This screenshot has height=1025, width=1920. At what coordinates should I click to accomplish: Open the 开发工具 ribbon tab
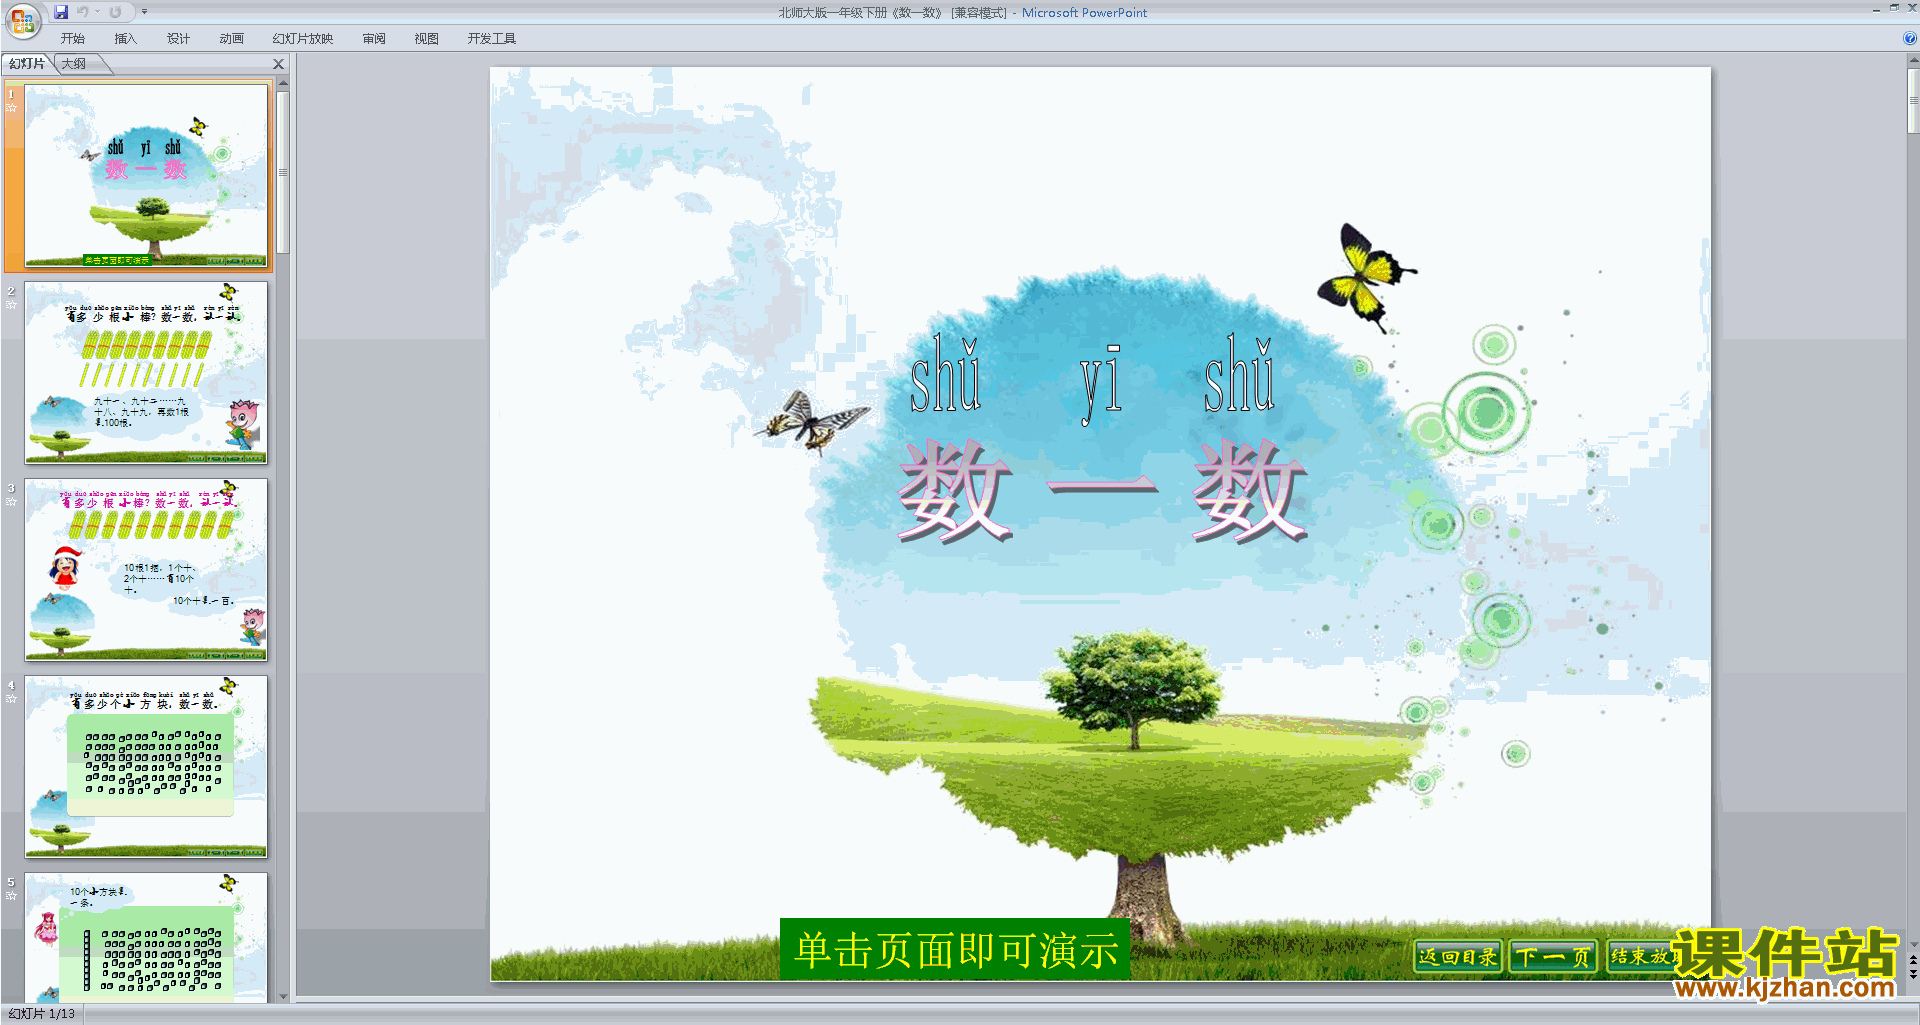tap(492, 39)
